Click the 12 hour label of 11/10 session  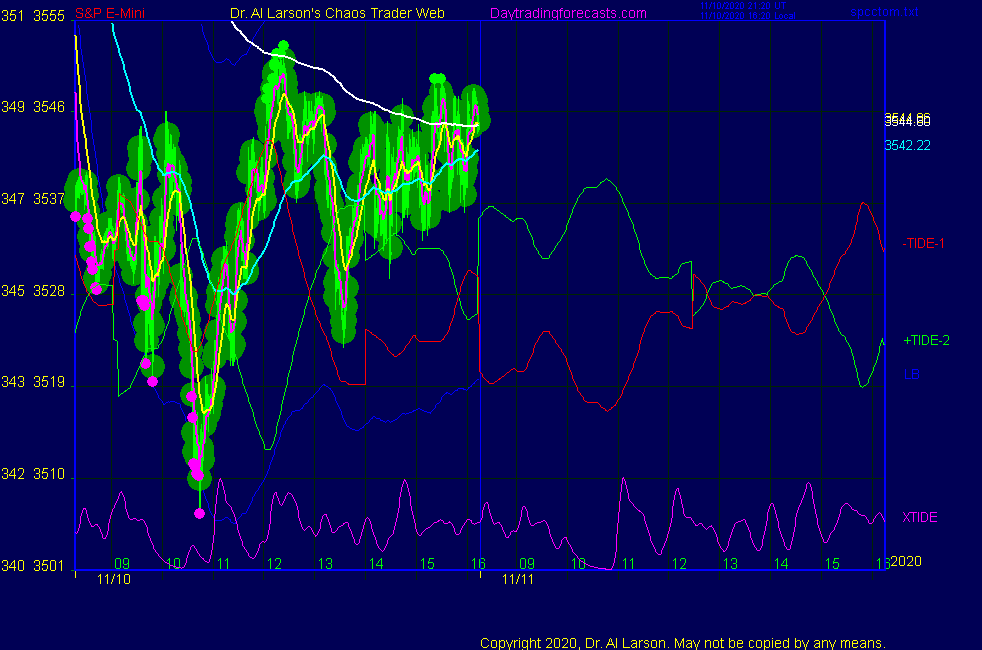coord(274,564)
